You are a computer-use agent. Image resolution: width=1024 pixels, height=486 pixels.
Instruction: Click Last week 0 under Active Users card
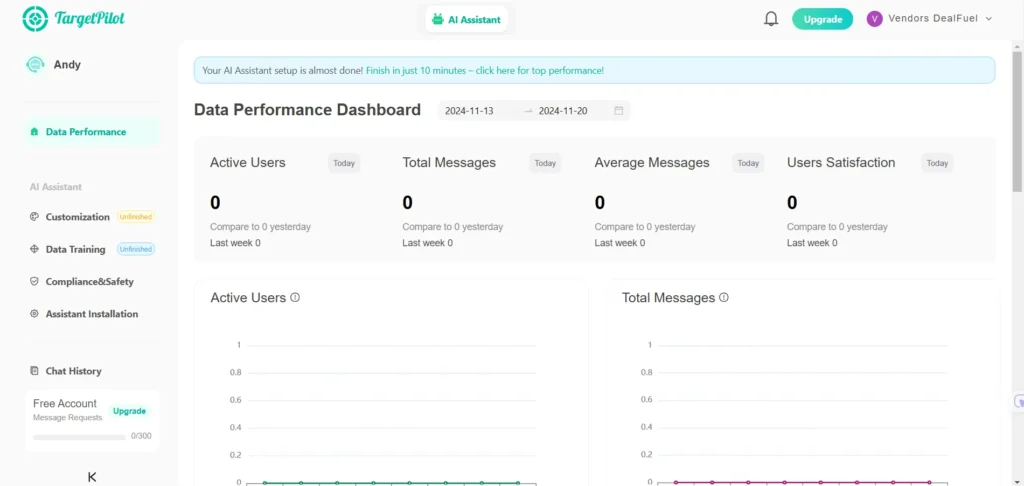tap(235, 243)
